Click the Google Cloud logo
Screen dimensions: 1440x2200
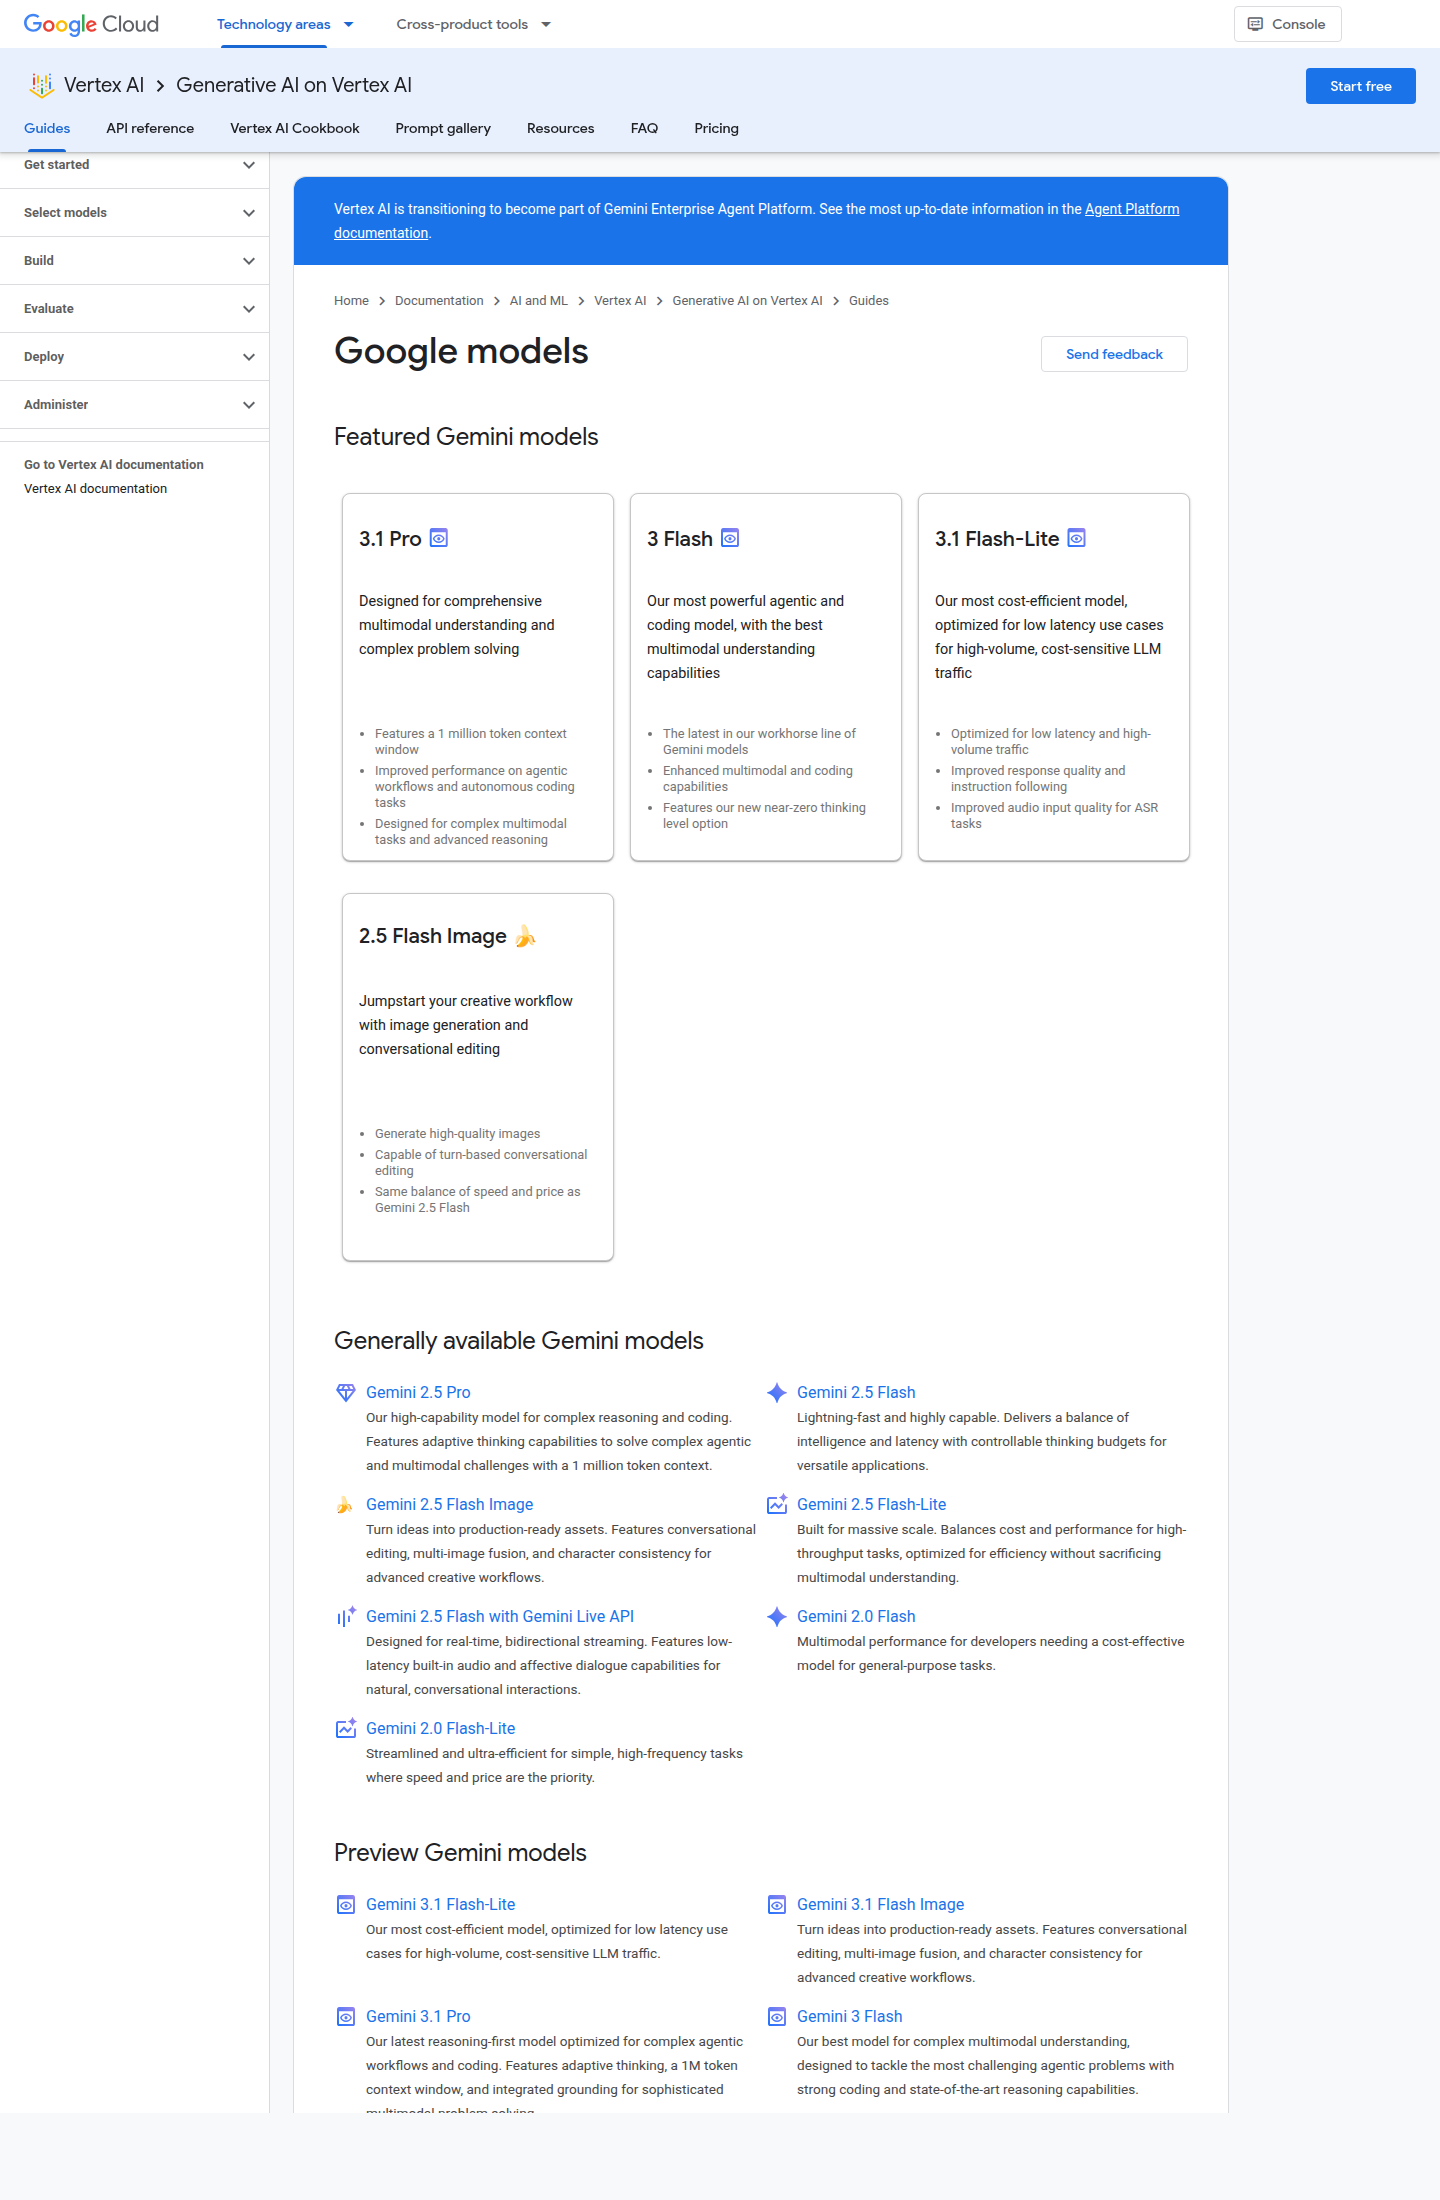(91, 24)
